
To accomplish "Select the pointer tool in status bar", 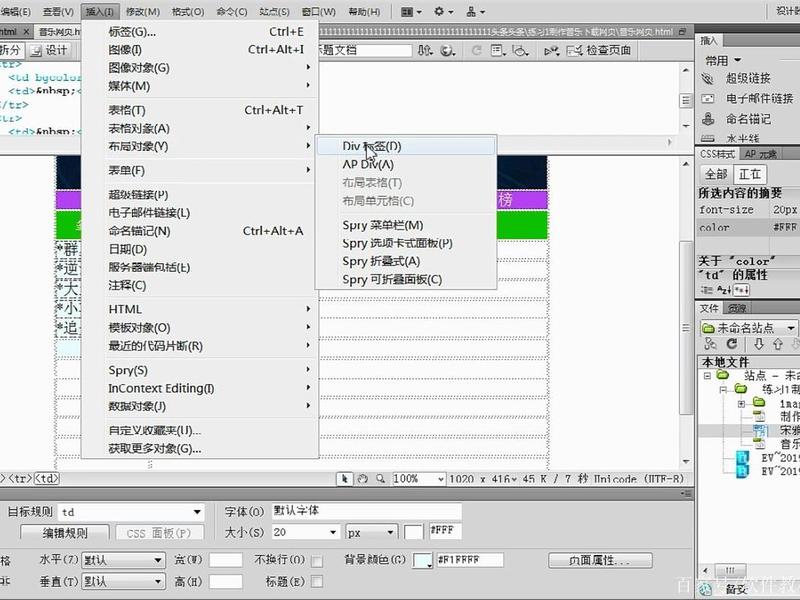I will coord(344,479).
